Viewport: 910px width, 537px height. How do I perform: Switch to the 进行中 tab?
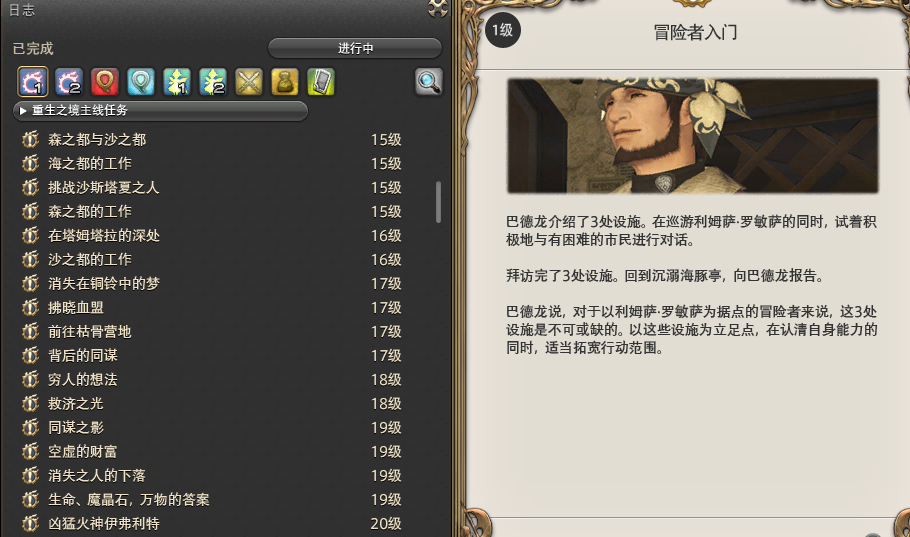[355, 48]
